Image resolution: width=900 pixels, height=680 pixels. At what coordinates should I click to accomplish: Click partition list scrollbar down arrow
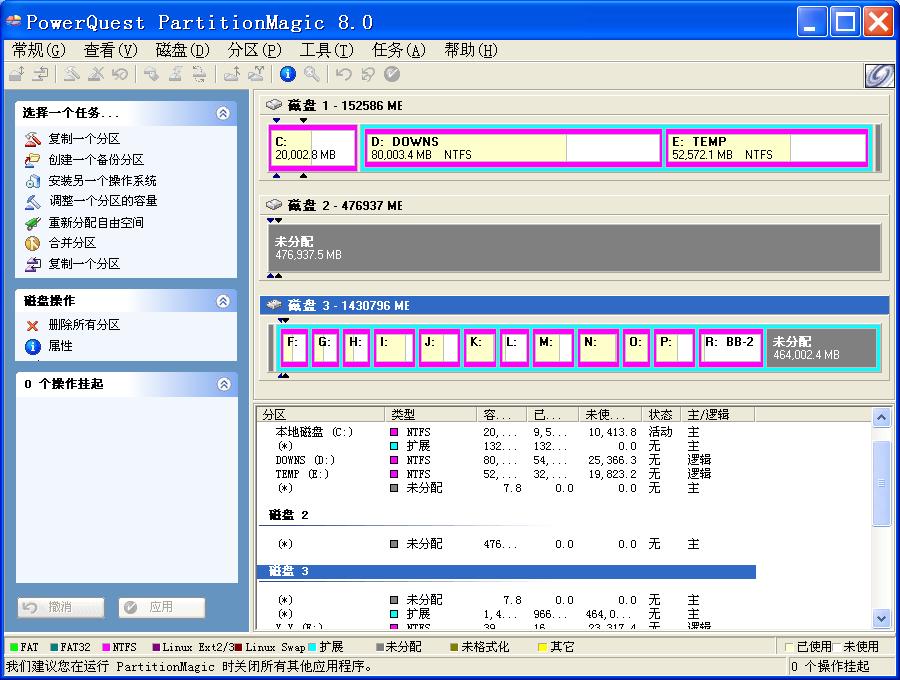pos(881,619)
